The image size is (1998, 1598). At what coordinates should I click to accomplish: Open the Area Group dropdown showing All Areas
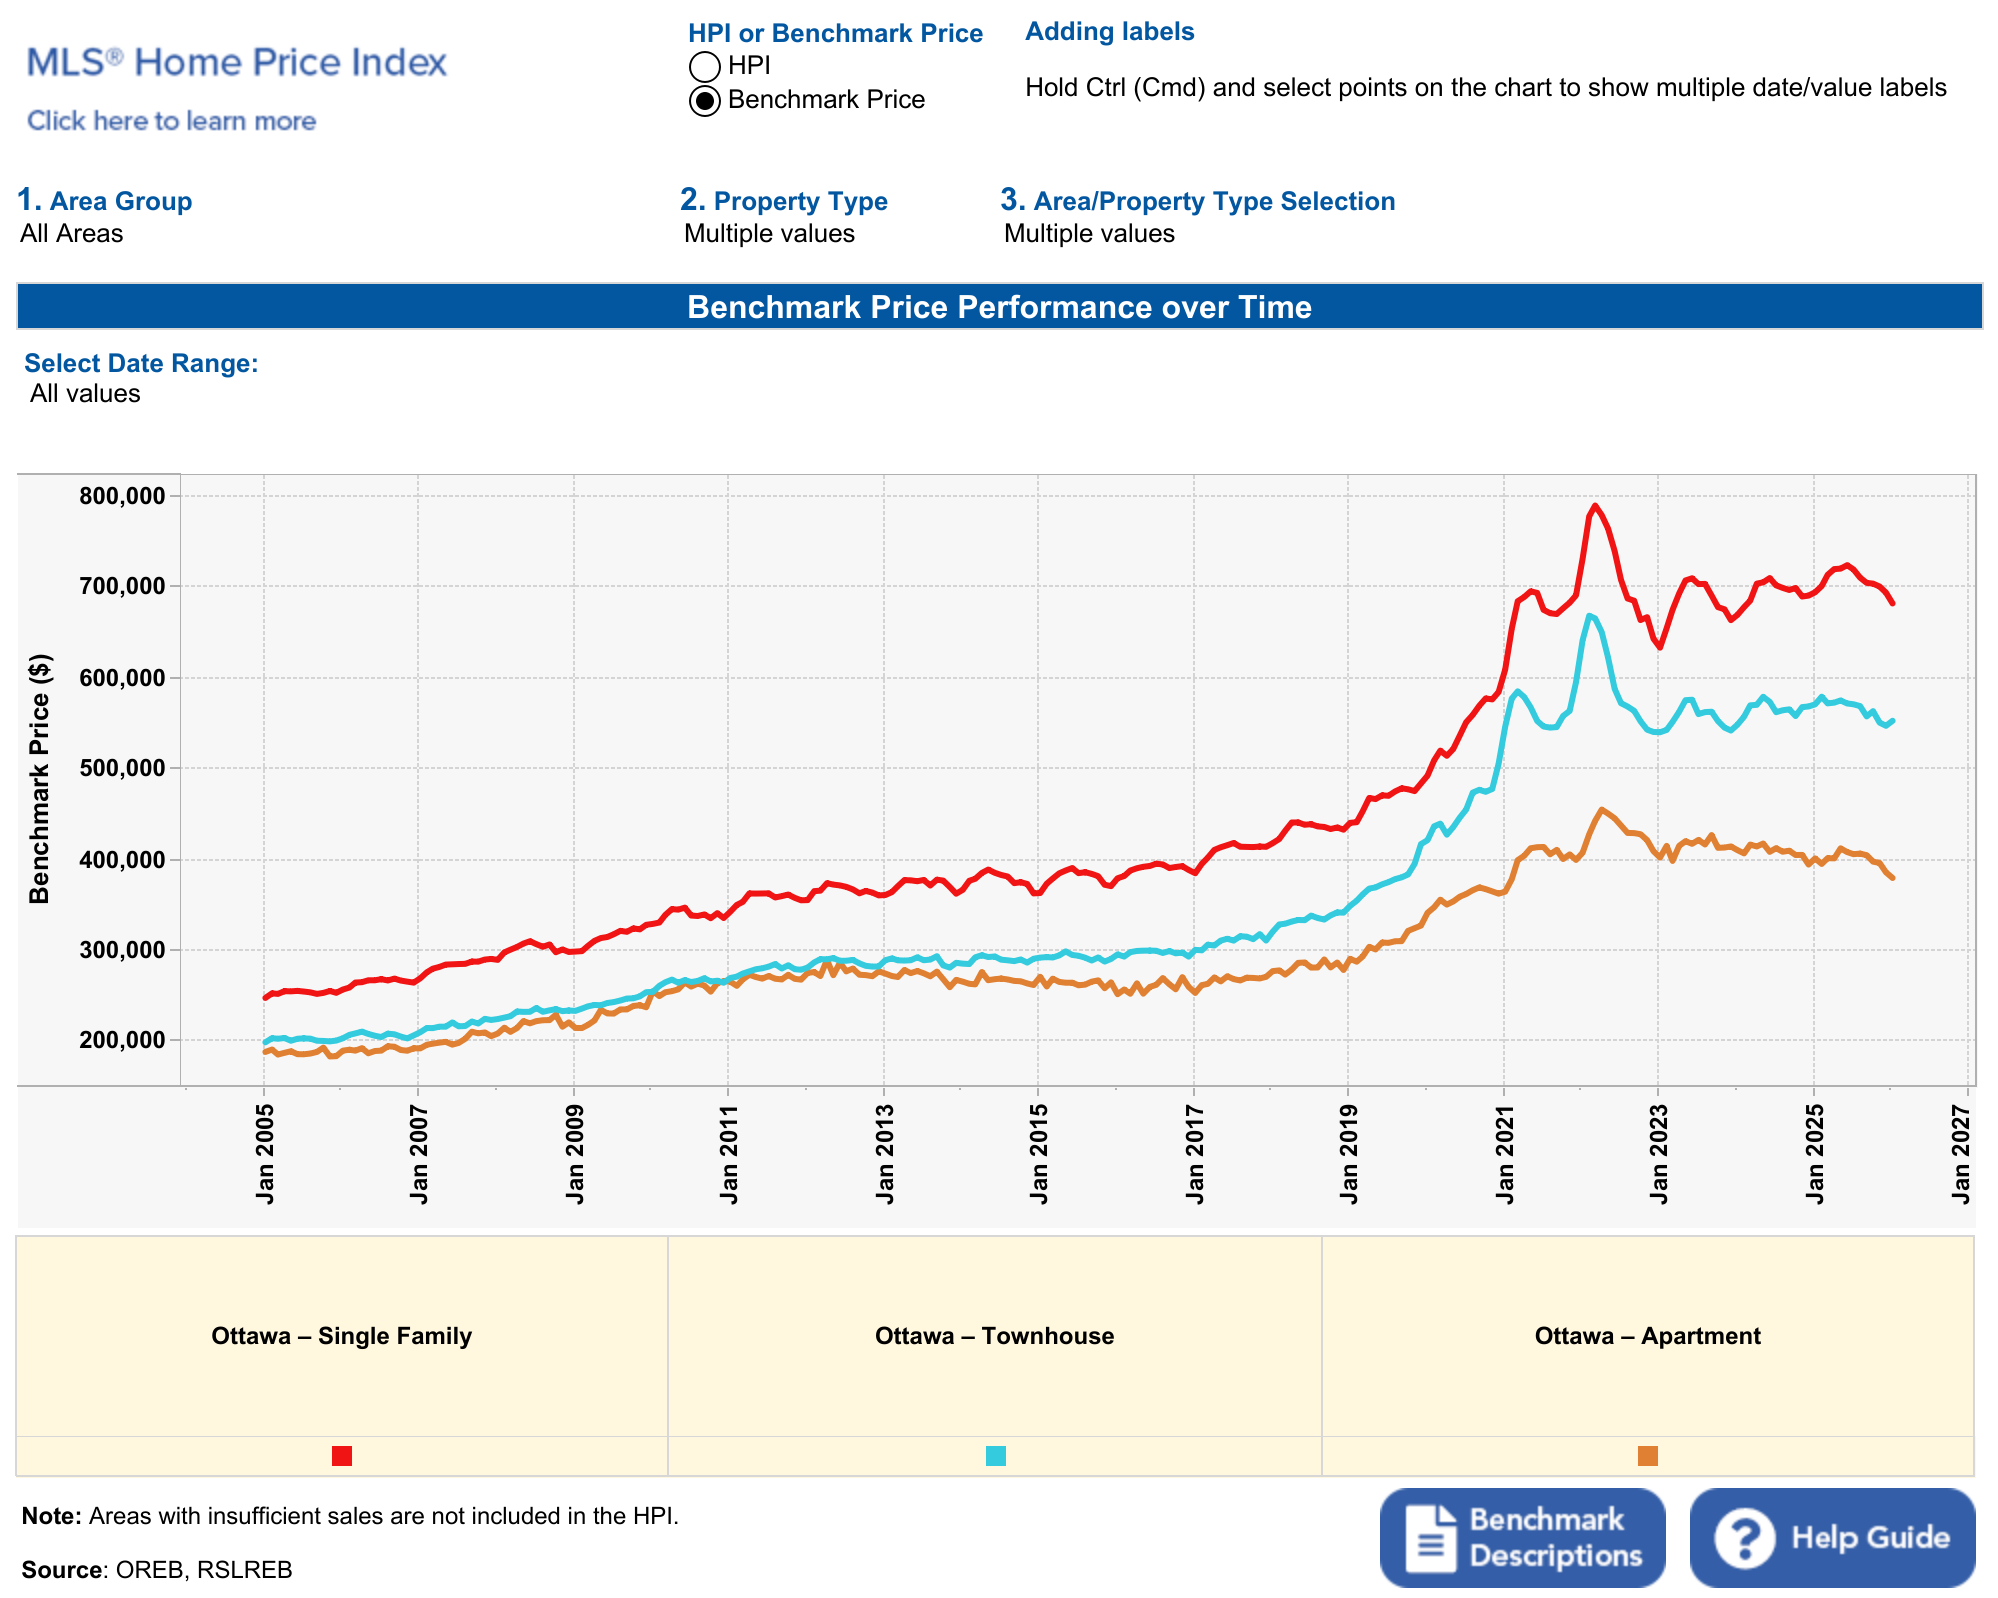click(72, 233)
